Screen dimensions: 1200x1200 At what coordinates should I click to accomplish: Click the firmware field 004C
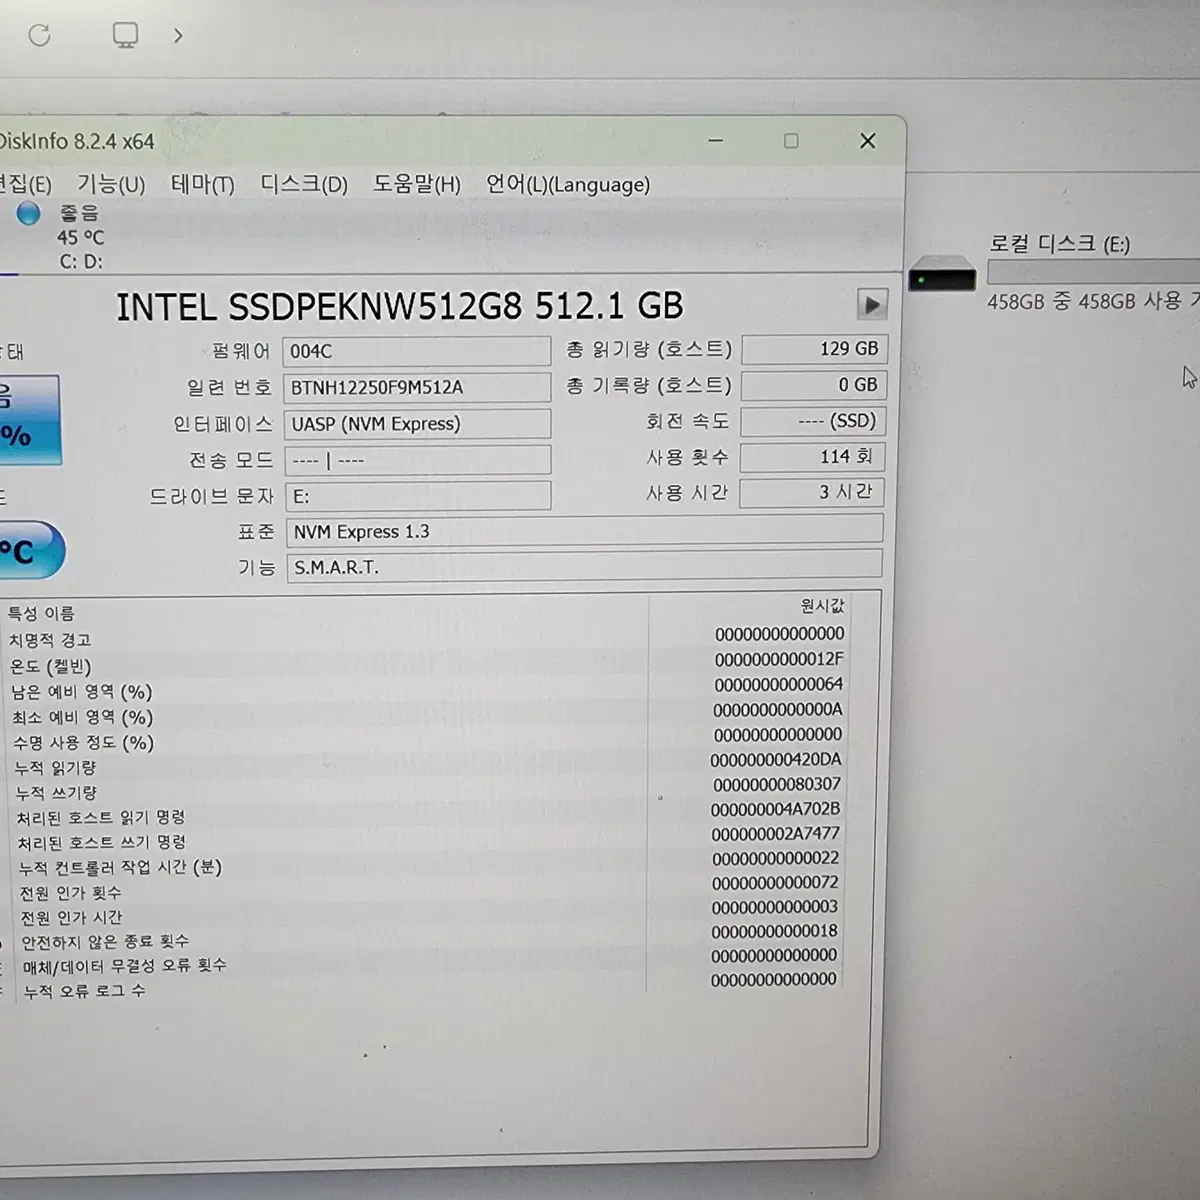(x=417, y=351)
